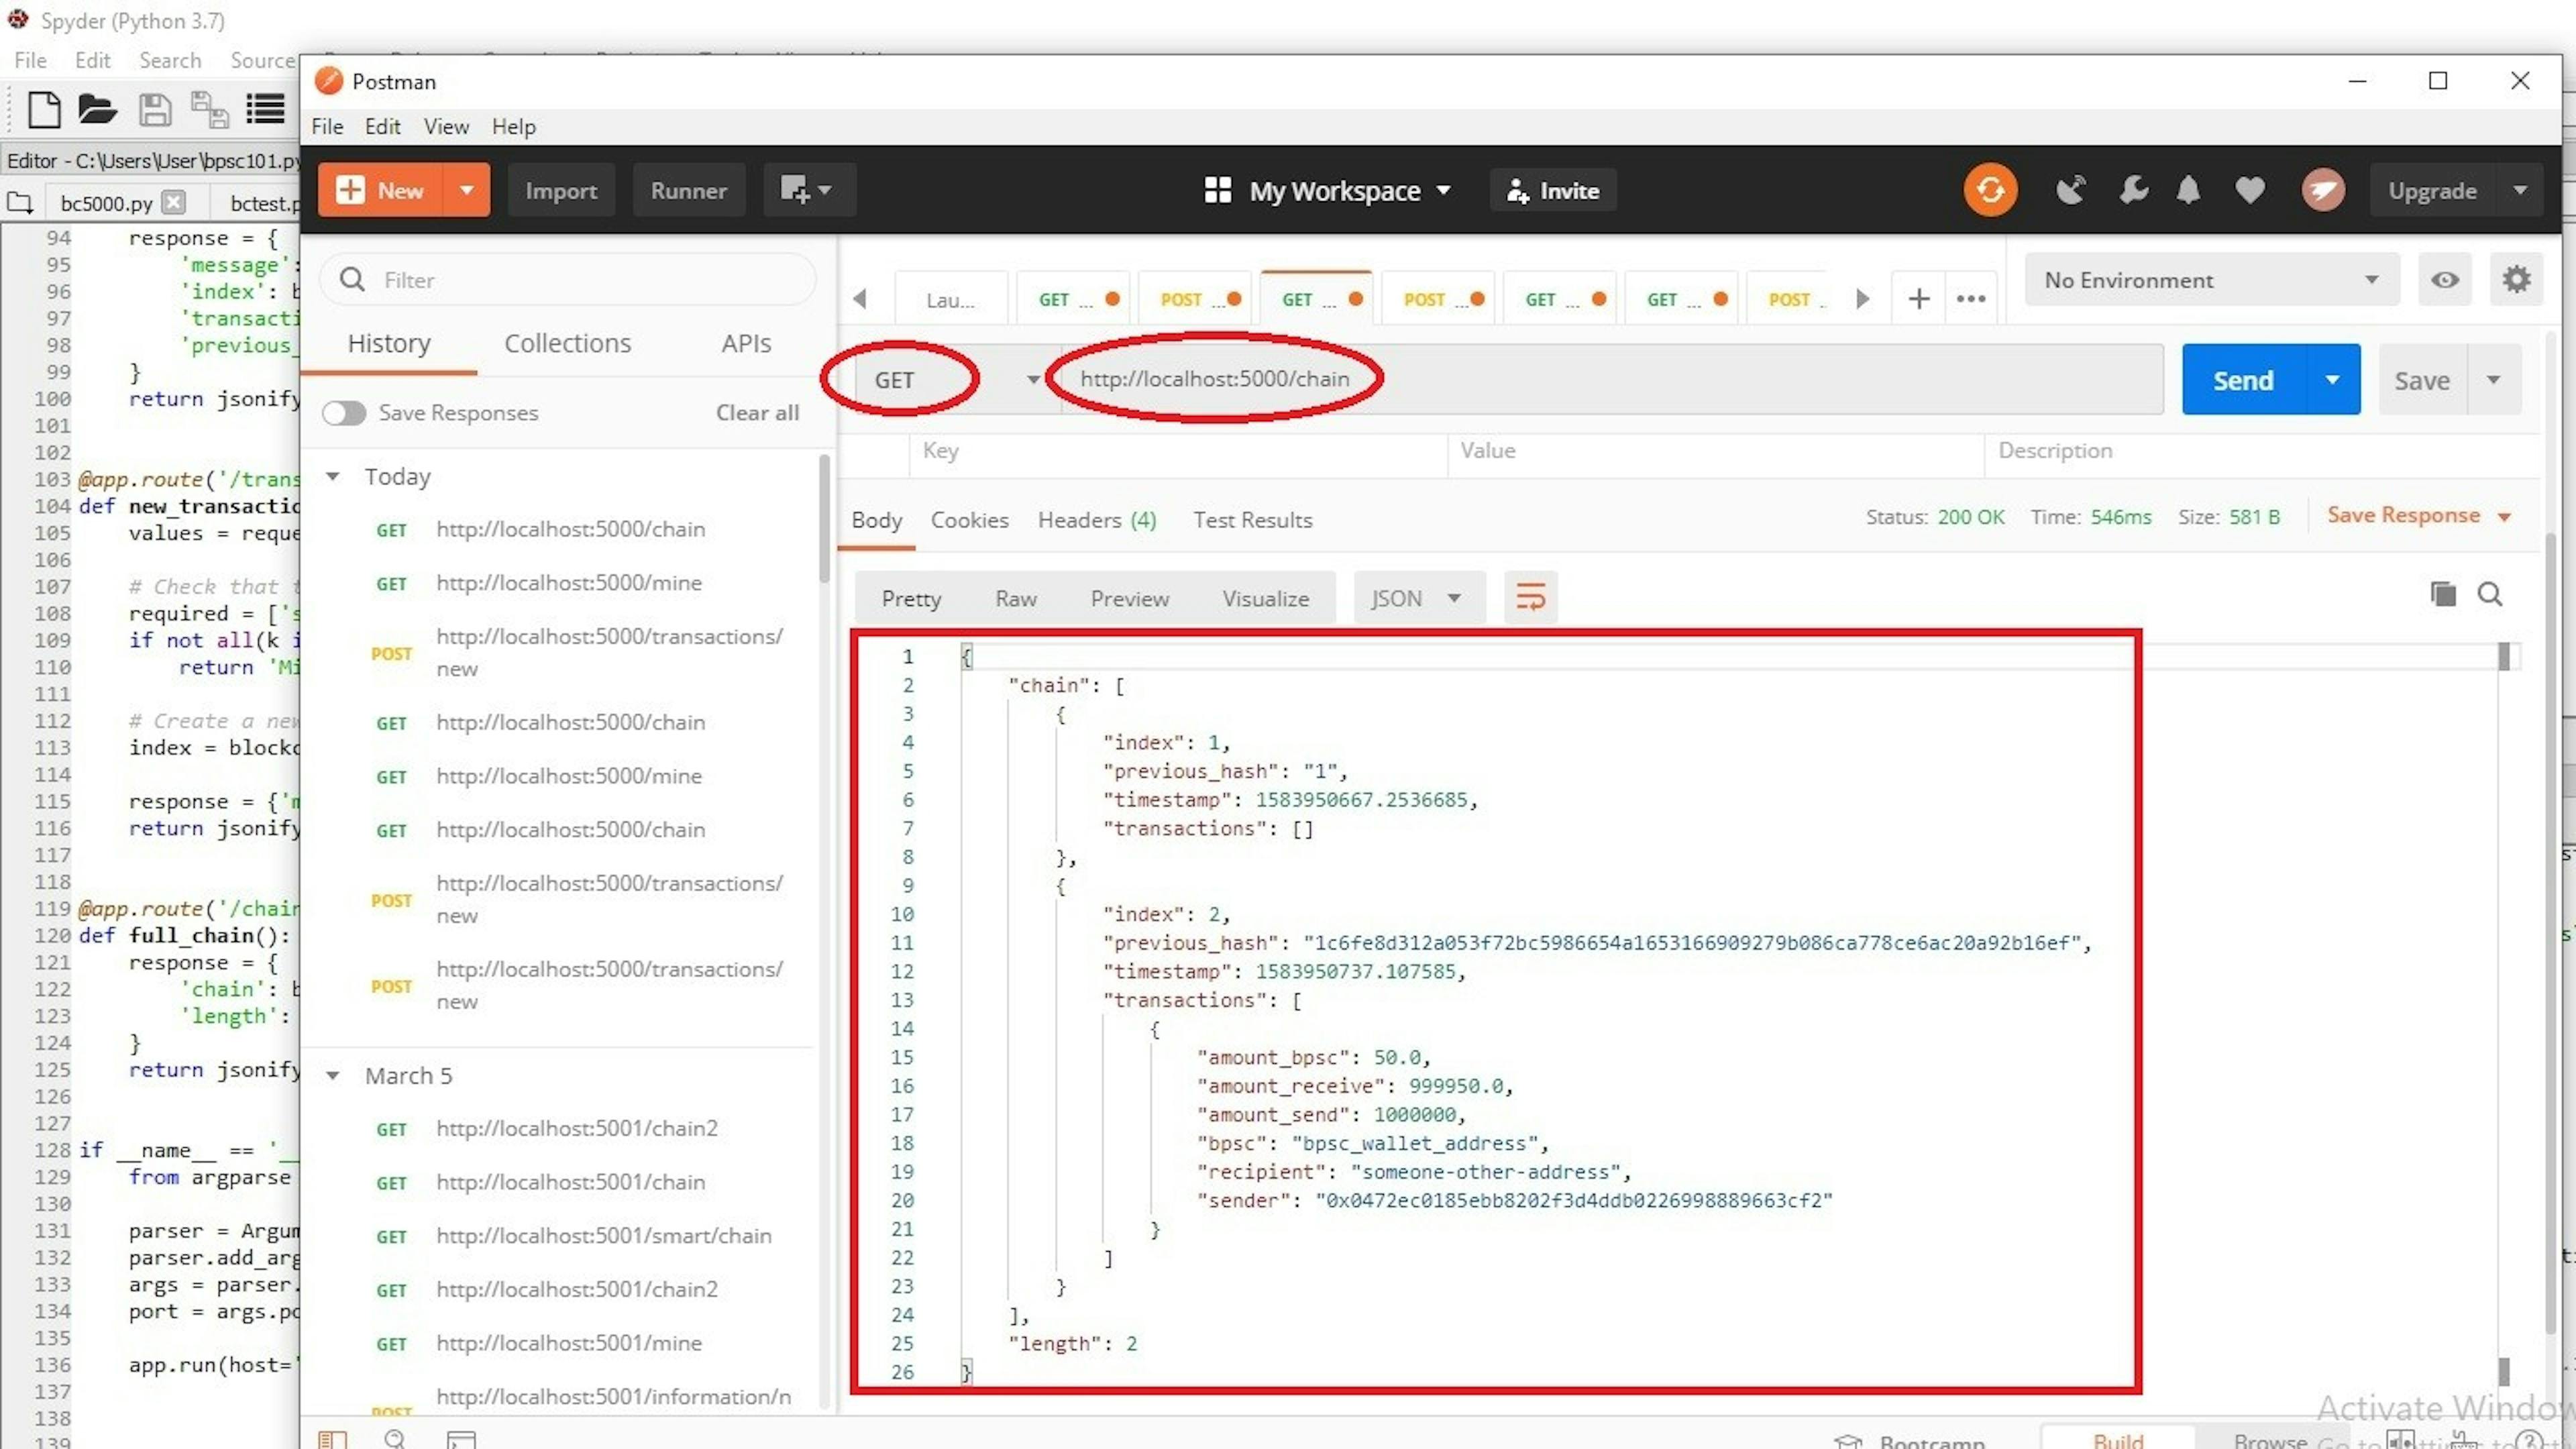Screen dimensions: 2576x1449
Task: Switch response view to Raw
Action: [1015, 598]
